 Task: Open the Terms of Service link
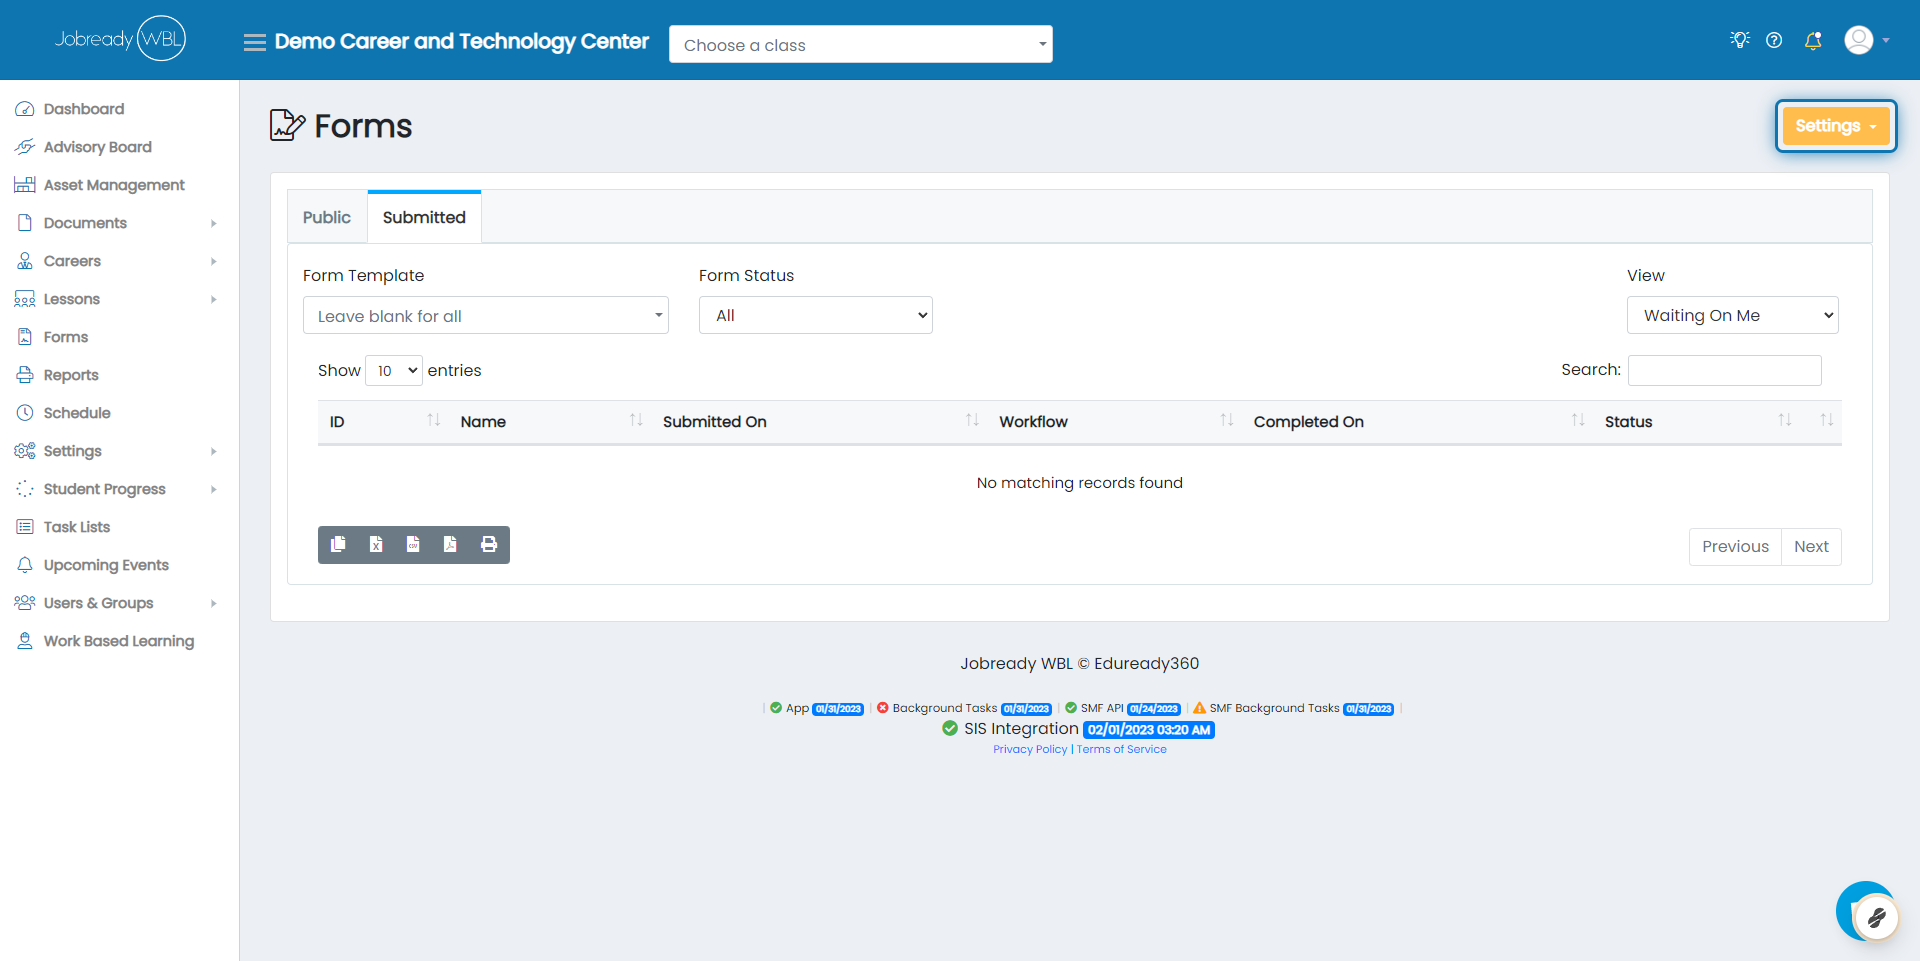[1121, 749]
